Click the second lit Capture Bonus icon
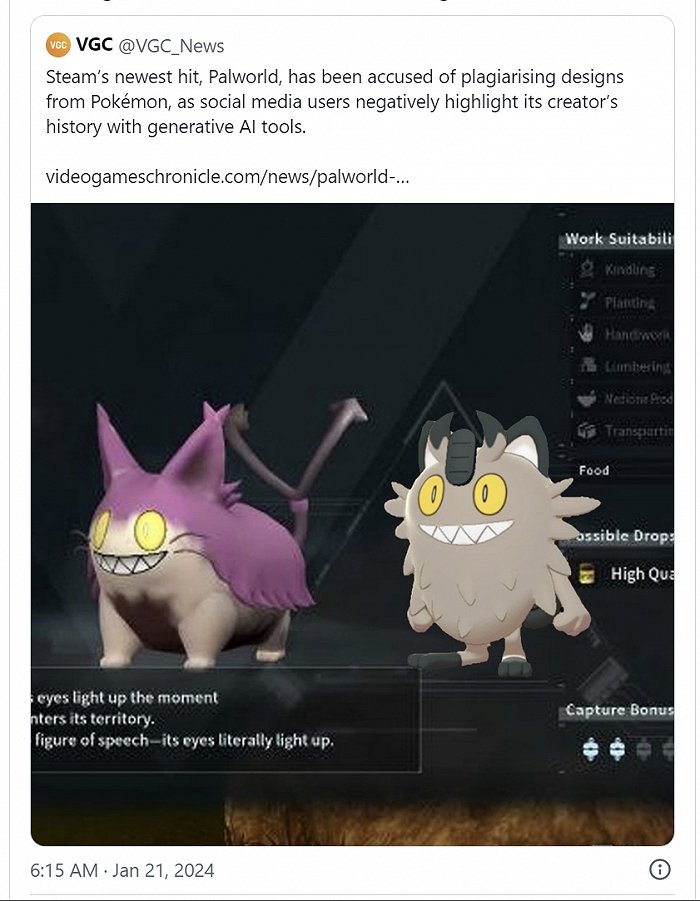The width and height of the screenshot is (700, 901). pyautogui.click(x=617, y=749)
